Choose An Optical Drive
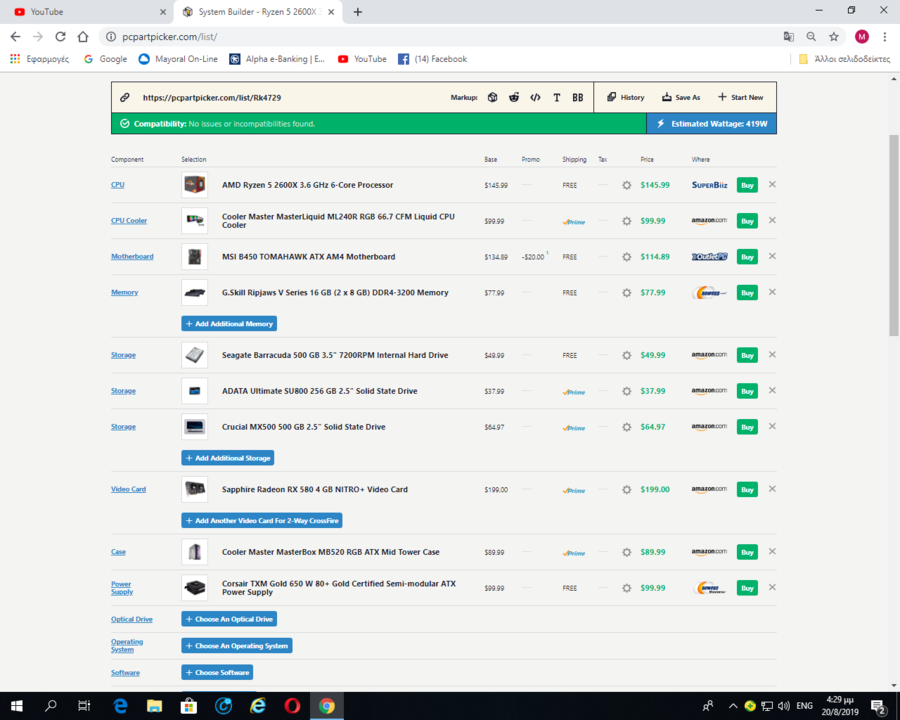This screenshot has height=720, width=900. pos(229,619)
